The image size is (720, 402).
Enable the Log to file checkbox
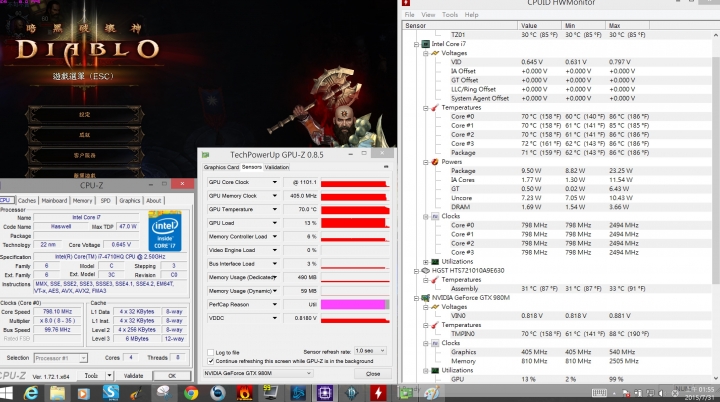tap(211, 352)
